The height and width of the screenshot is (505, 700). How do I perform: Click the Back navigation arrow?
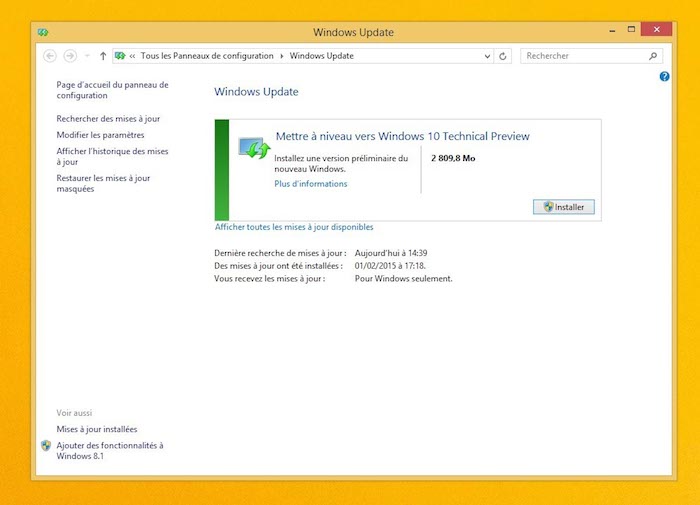(50, 56)
